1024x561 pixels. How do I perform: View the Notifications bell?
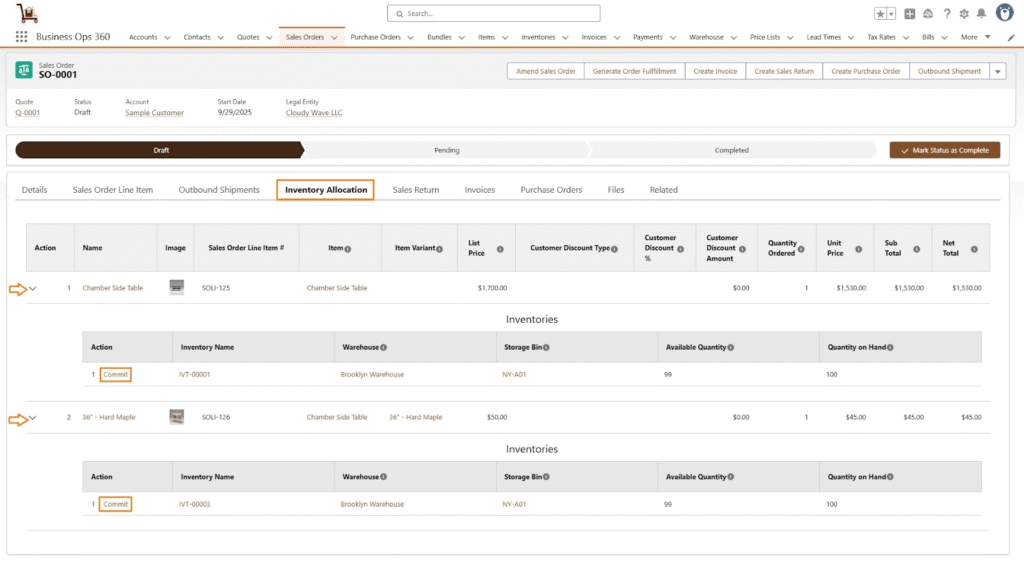tap(981, 14)
